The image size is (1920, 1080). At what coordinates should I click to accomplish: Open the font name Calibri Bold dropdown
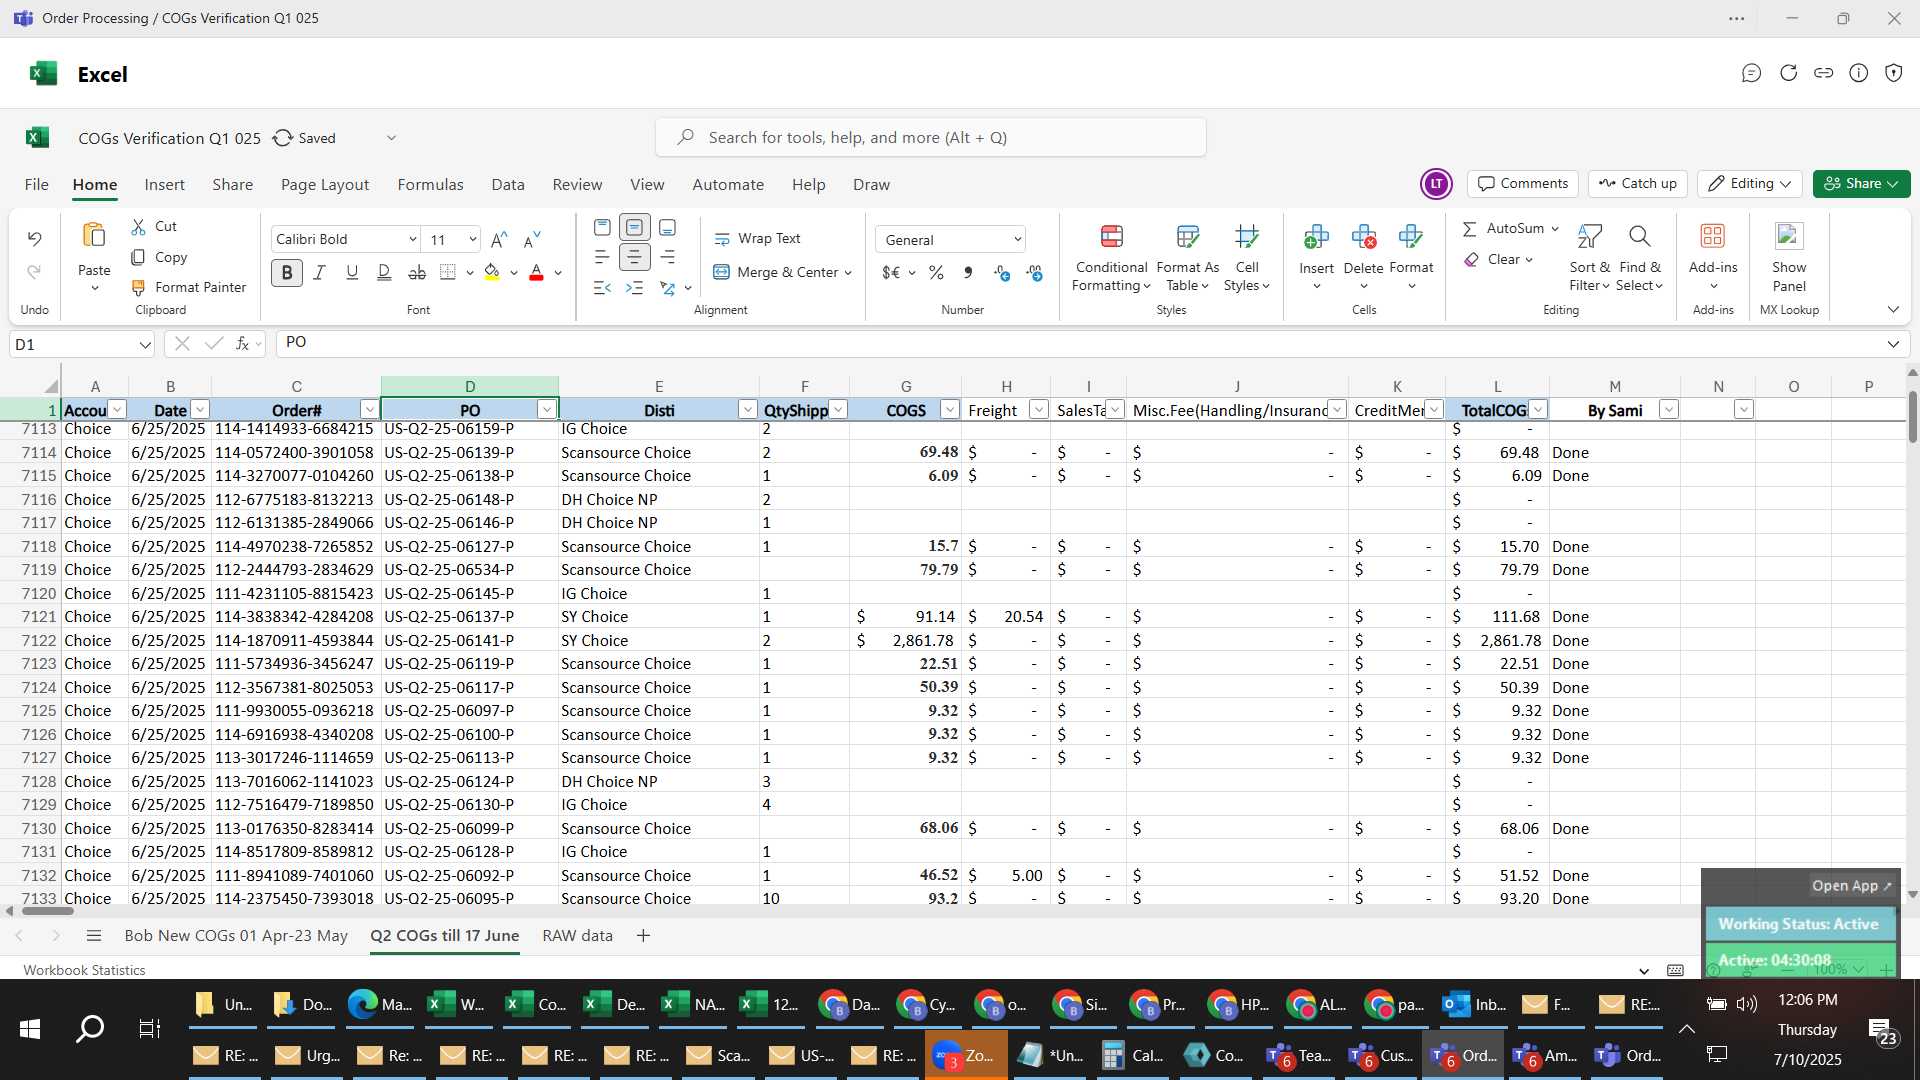pyautogui.click(x=412, y=240)
